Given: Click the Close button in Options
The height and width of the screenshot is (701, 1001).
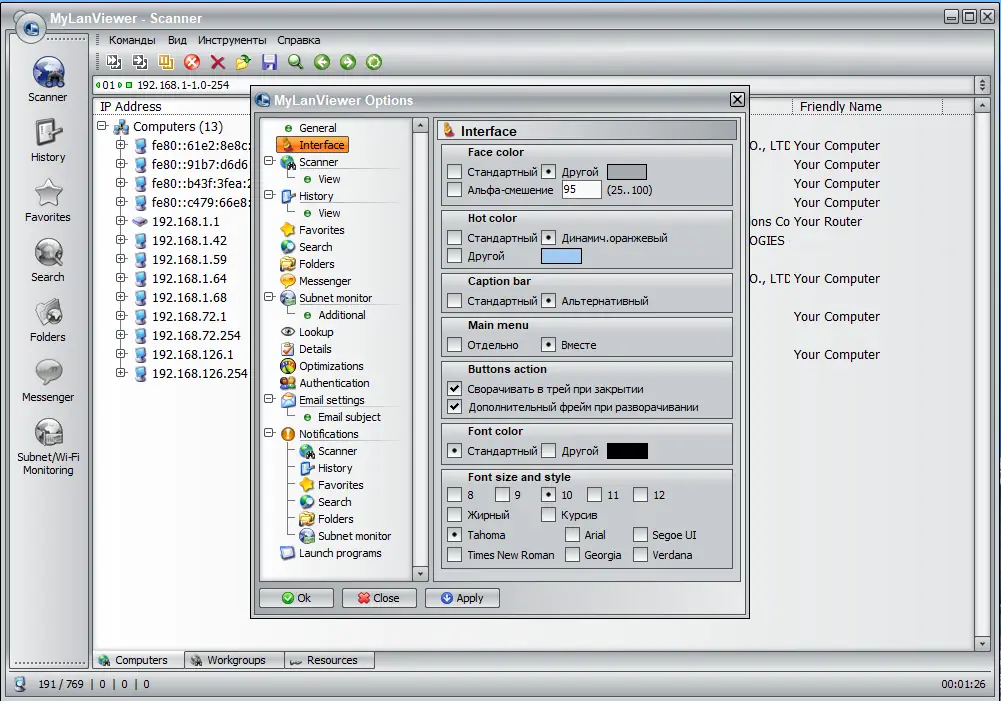Looking at the screenshot, I should pos(379,598).
